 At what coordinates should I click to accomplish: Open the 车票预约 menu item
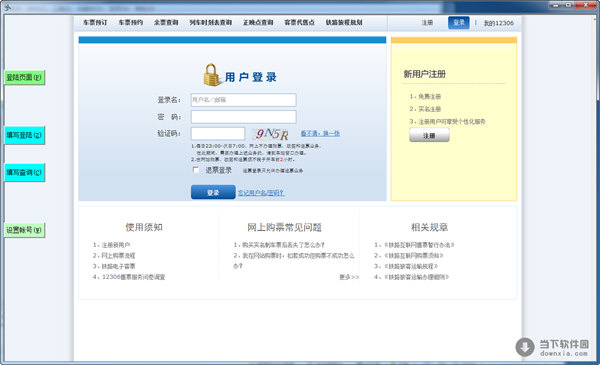pos(130,23)
